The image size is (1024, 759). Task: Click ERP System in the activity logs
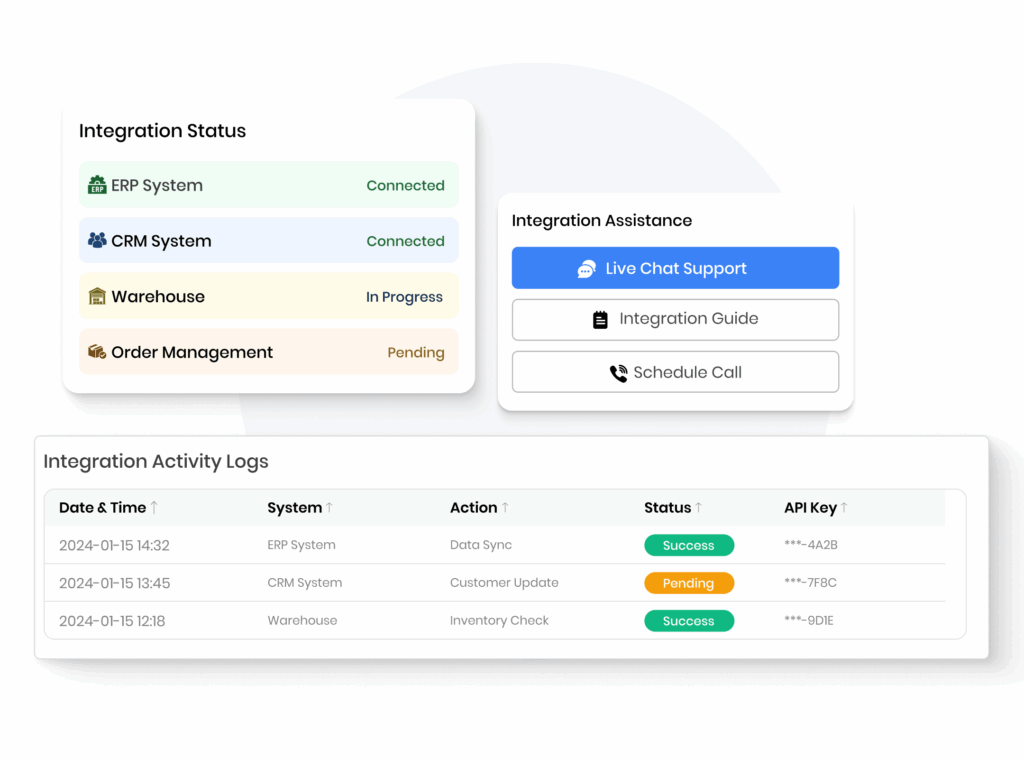301,545
